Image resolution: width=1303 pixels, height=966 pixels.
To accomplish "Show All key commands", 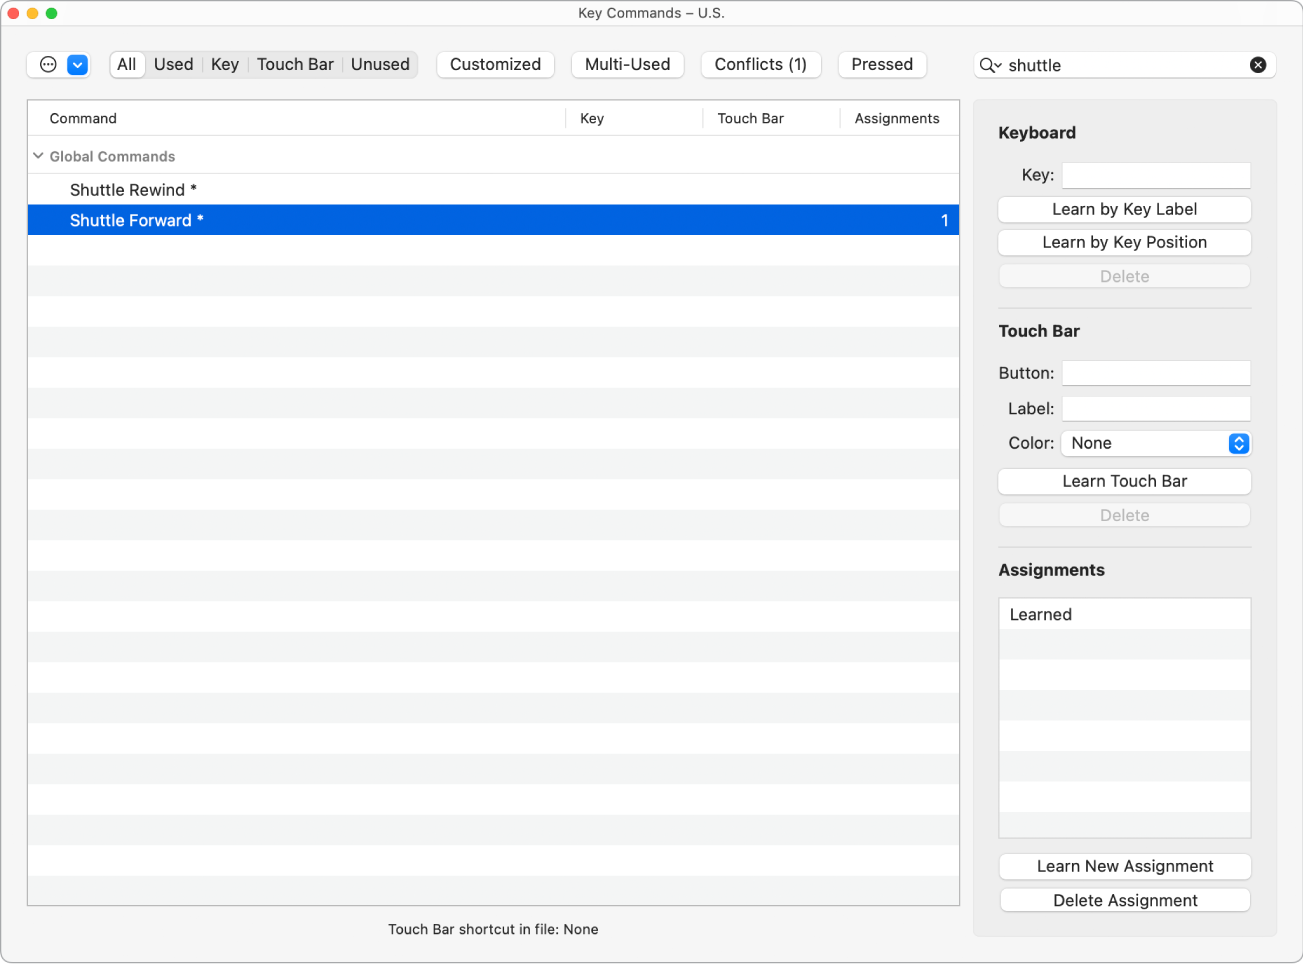I will pyautogui.click(x=127, y=64).
